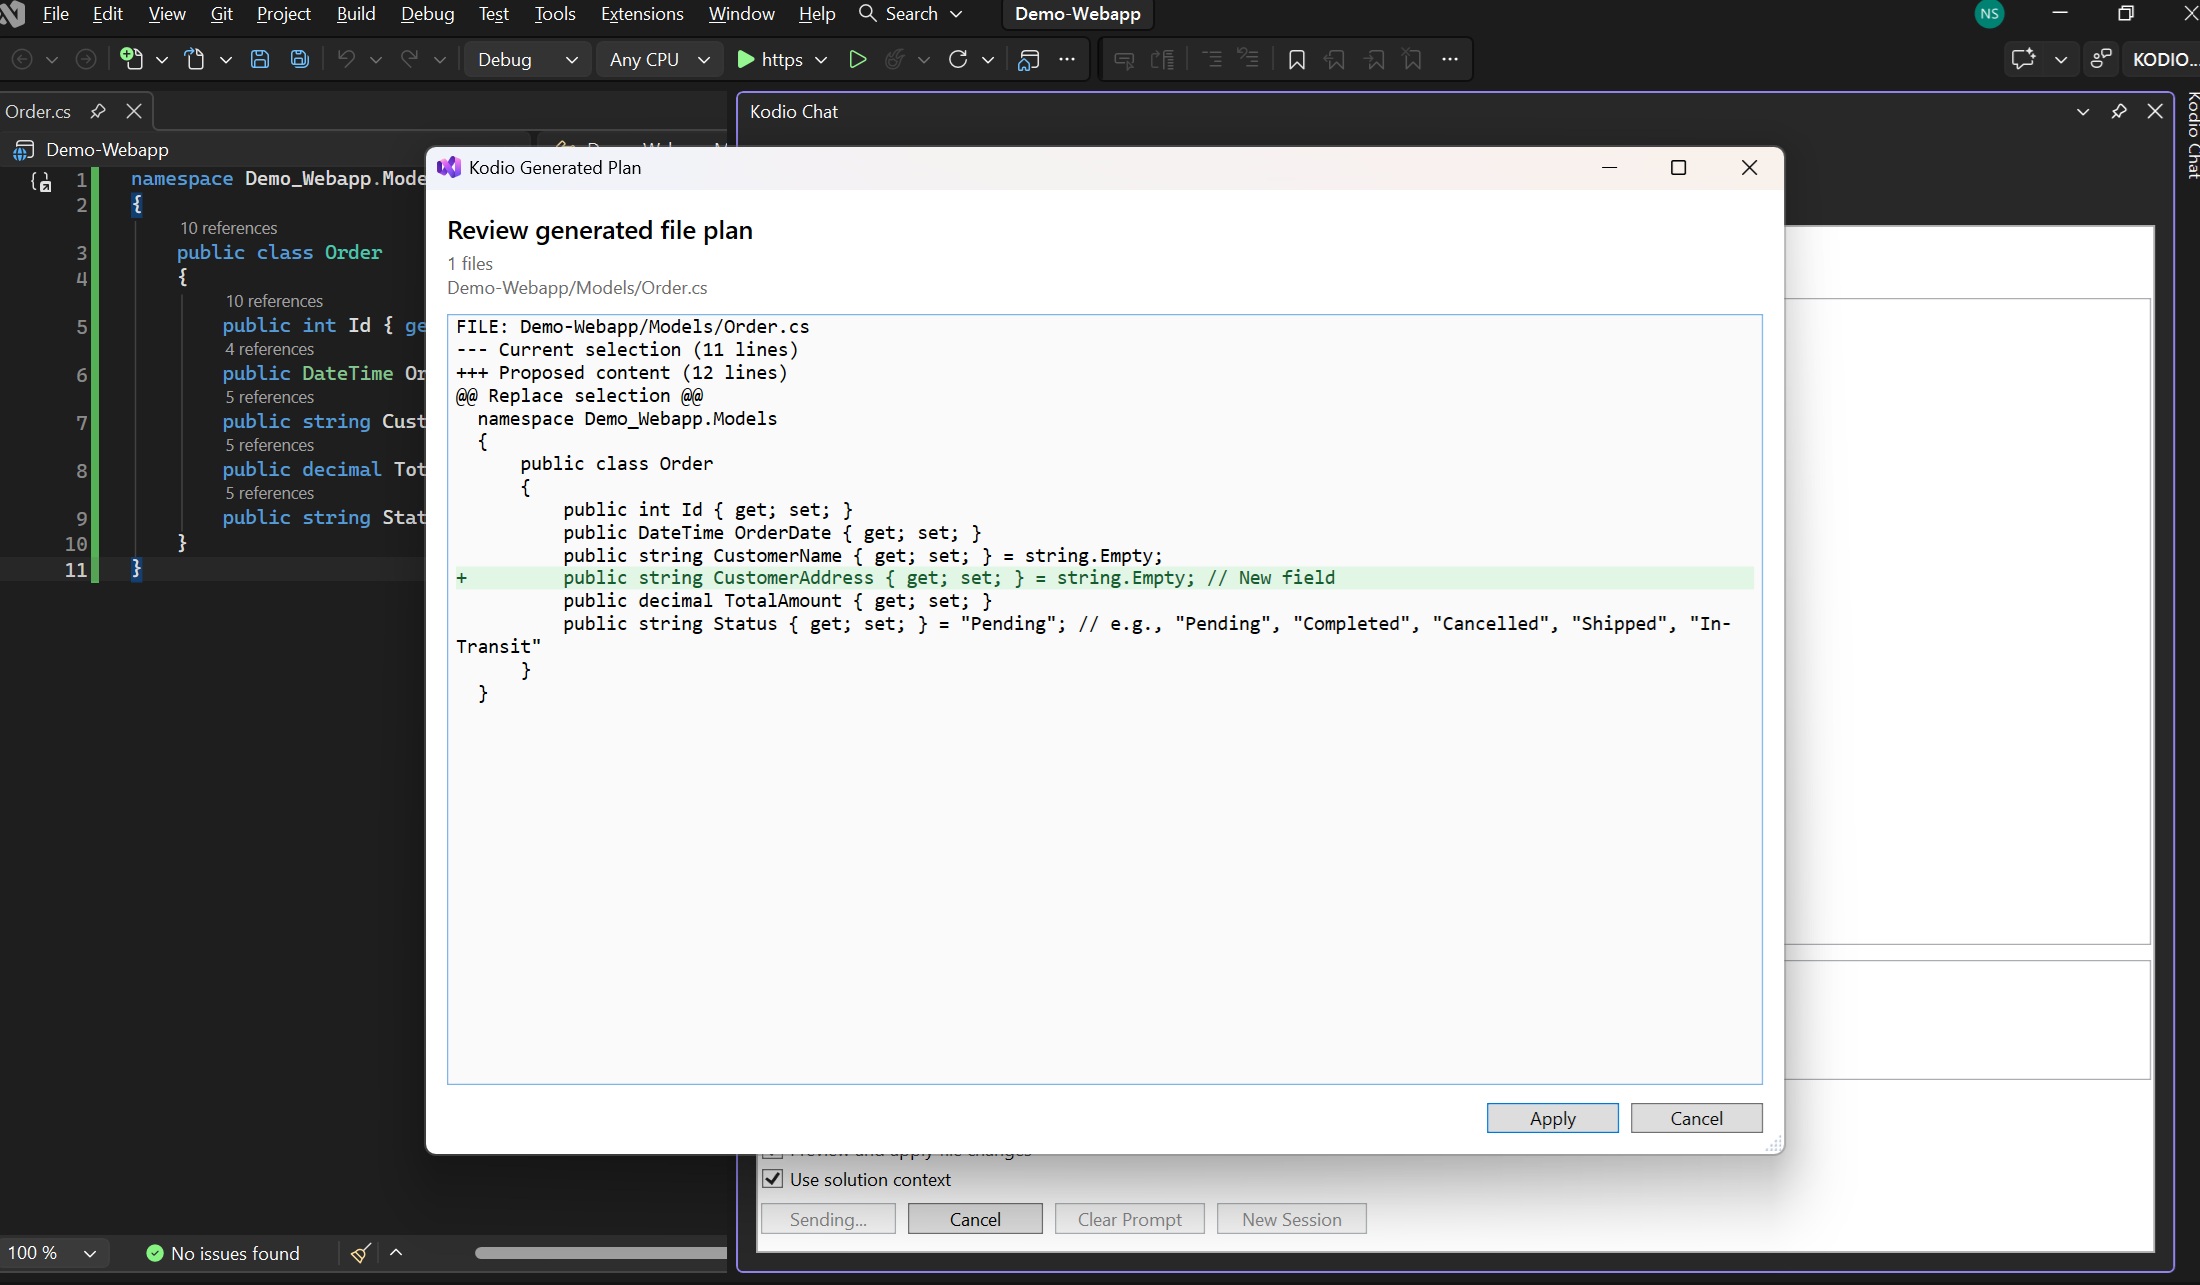Click the code cleanup broom icon in status bar
The image size is (2200, 1285).
361,1252
